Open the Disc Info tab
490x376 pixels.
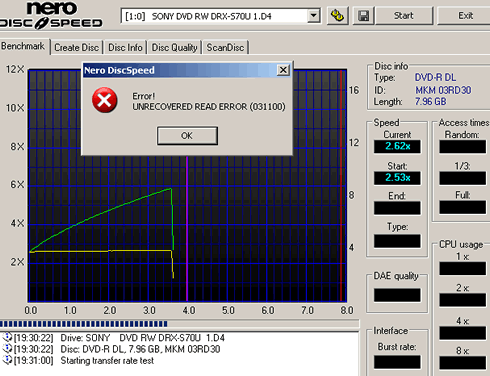tap(125, 48)
